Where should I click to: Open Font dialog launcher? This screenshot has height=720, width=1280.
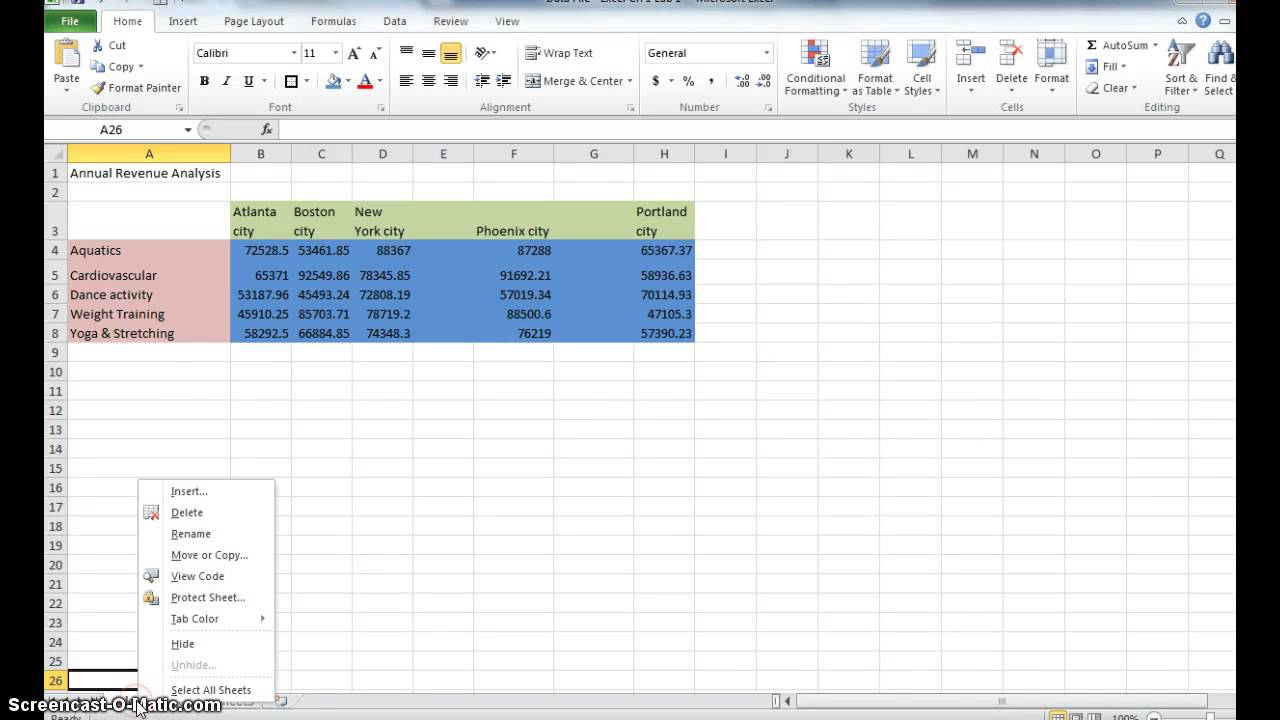pyautogui.click(x=381, y=108)
